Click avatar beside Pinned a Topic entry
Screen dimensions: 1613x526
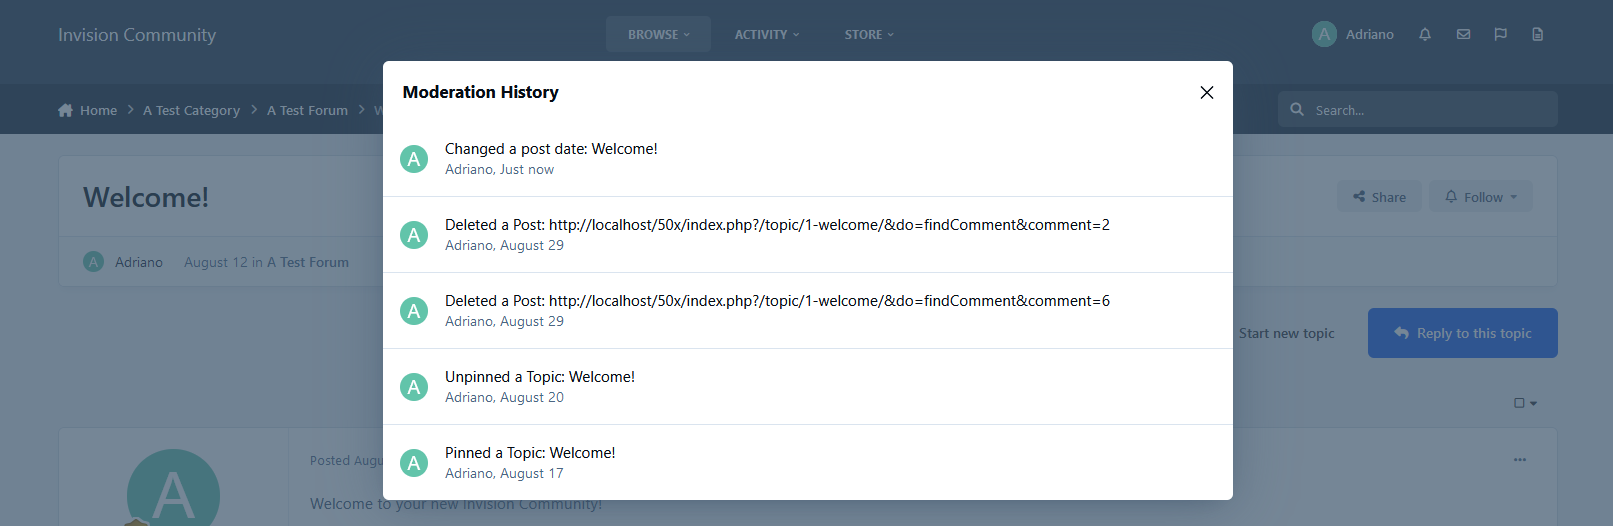coord(414,463)
